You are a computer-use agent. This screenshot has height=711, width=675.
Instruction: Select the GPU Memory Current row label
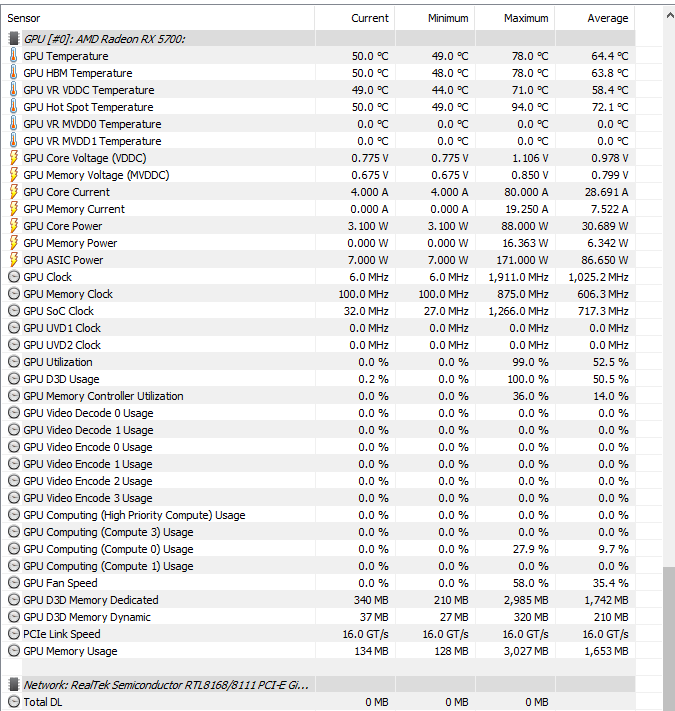(74, 209)
